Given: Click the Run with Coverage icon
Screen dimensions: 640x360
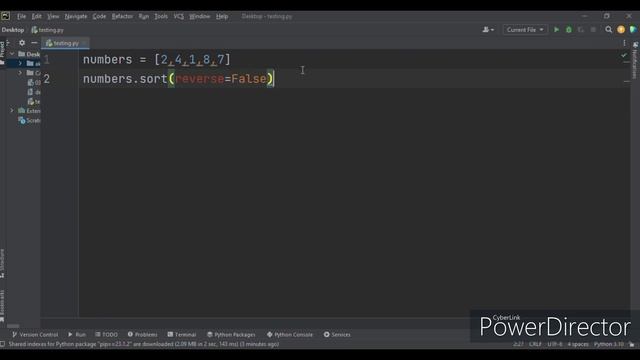Looking at the screenshot, I should pos(581,30).
